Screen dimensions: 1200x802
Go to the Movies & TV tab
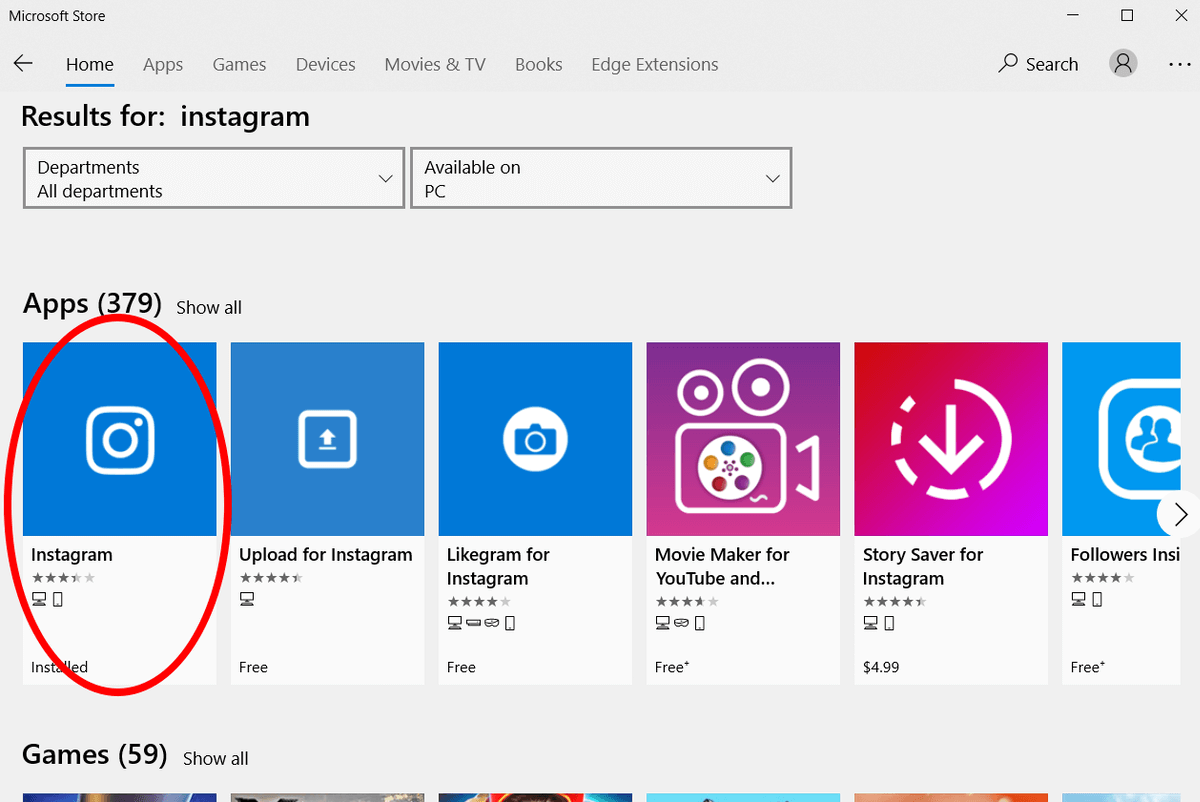[x=435, y=64]
